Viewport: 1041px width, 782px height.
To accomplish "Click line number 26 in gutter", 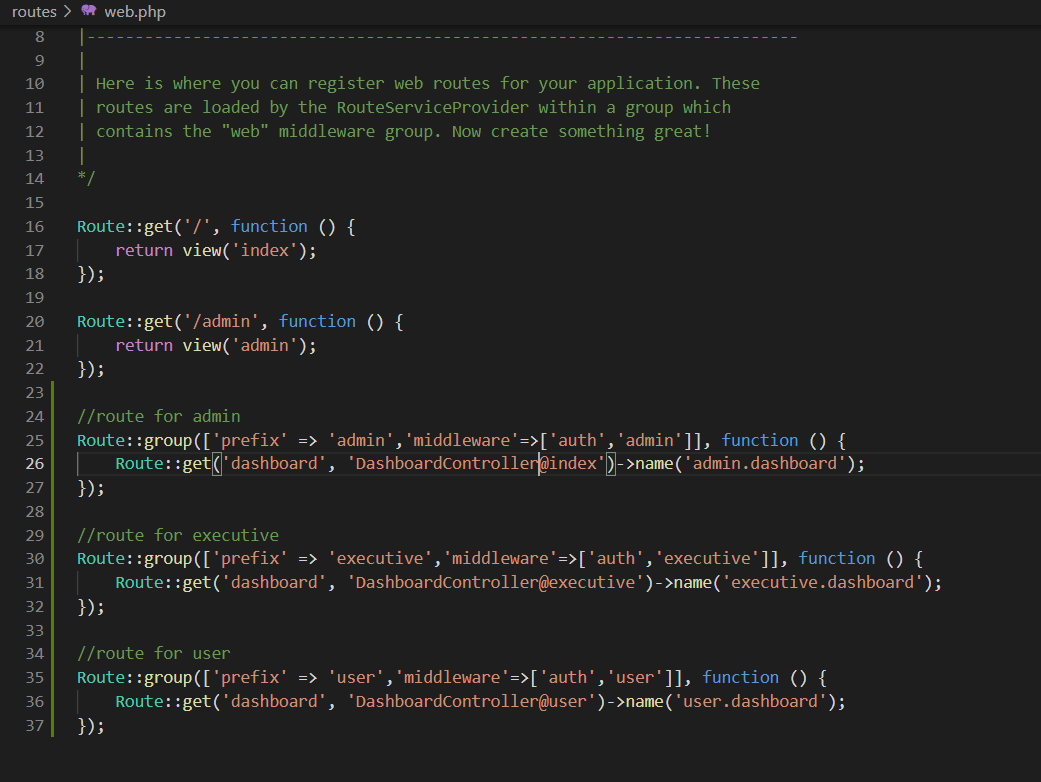I will click(x=35, y=463).
